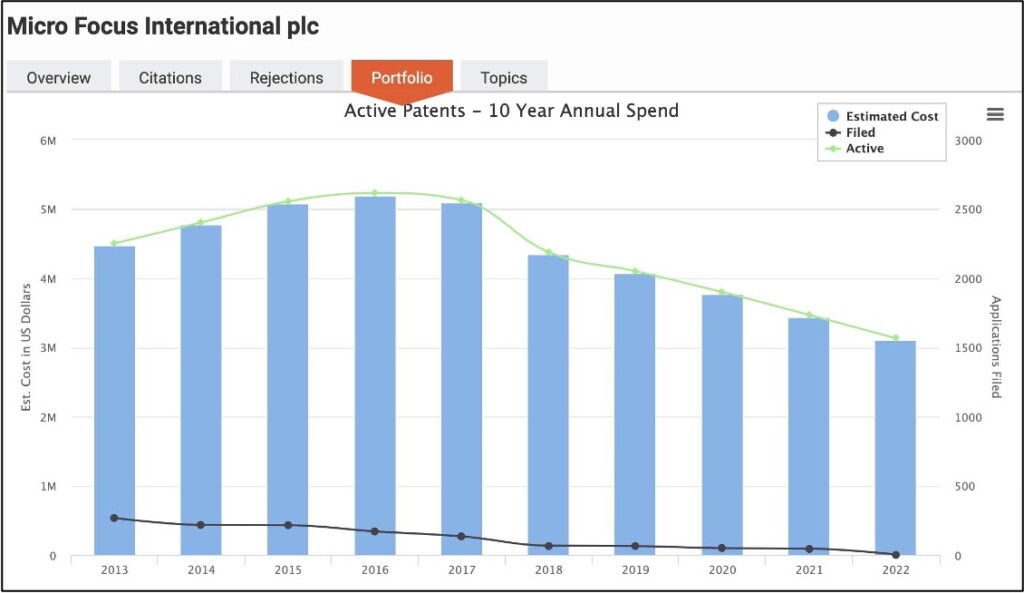Viewport: 1024px width, 593px height.
Task: Click the 2020 estimated cost bar
Action: 722,425
